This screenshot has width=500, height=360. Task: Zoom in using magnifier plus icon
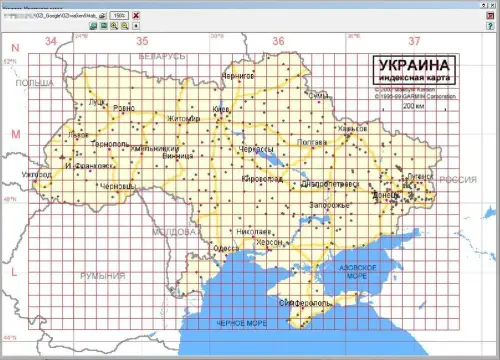tap(114, 26)
